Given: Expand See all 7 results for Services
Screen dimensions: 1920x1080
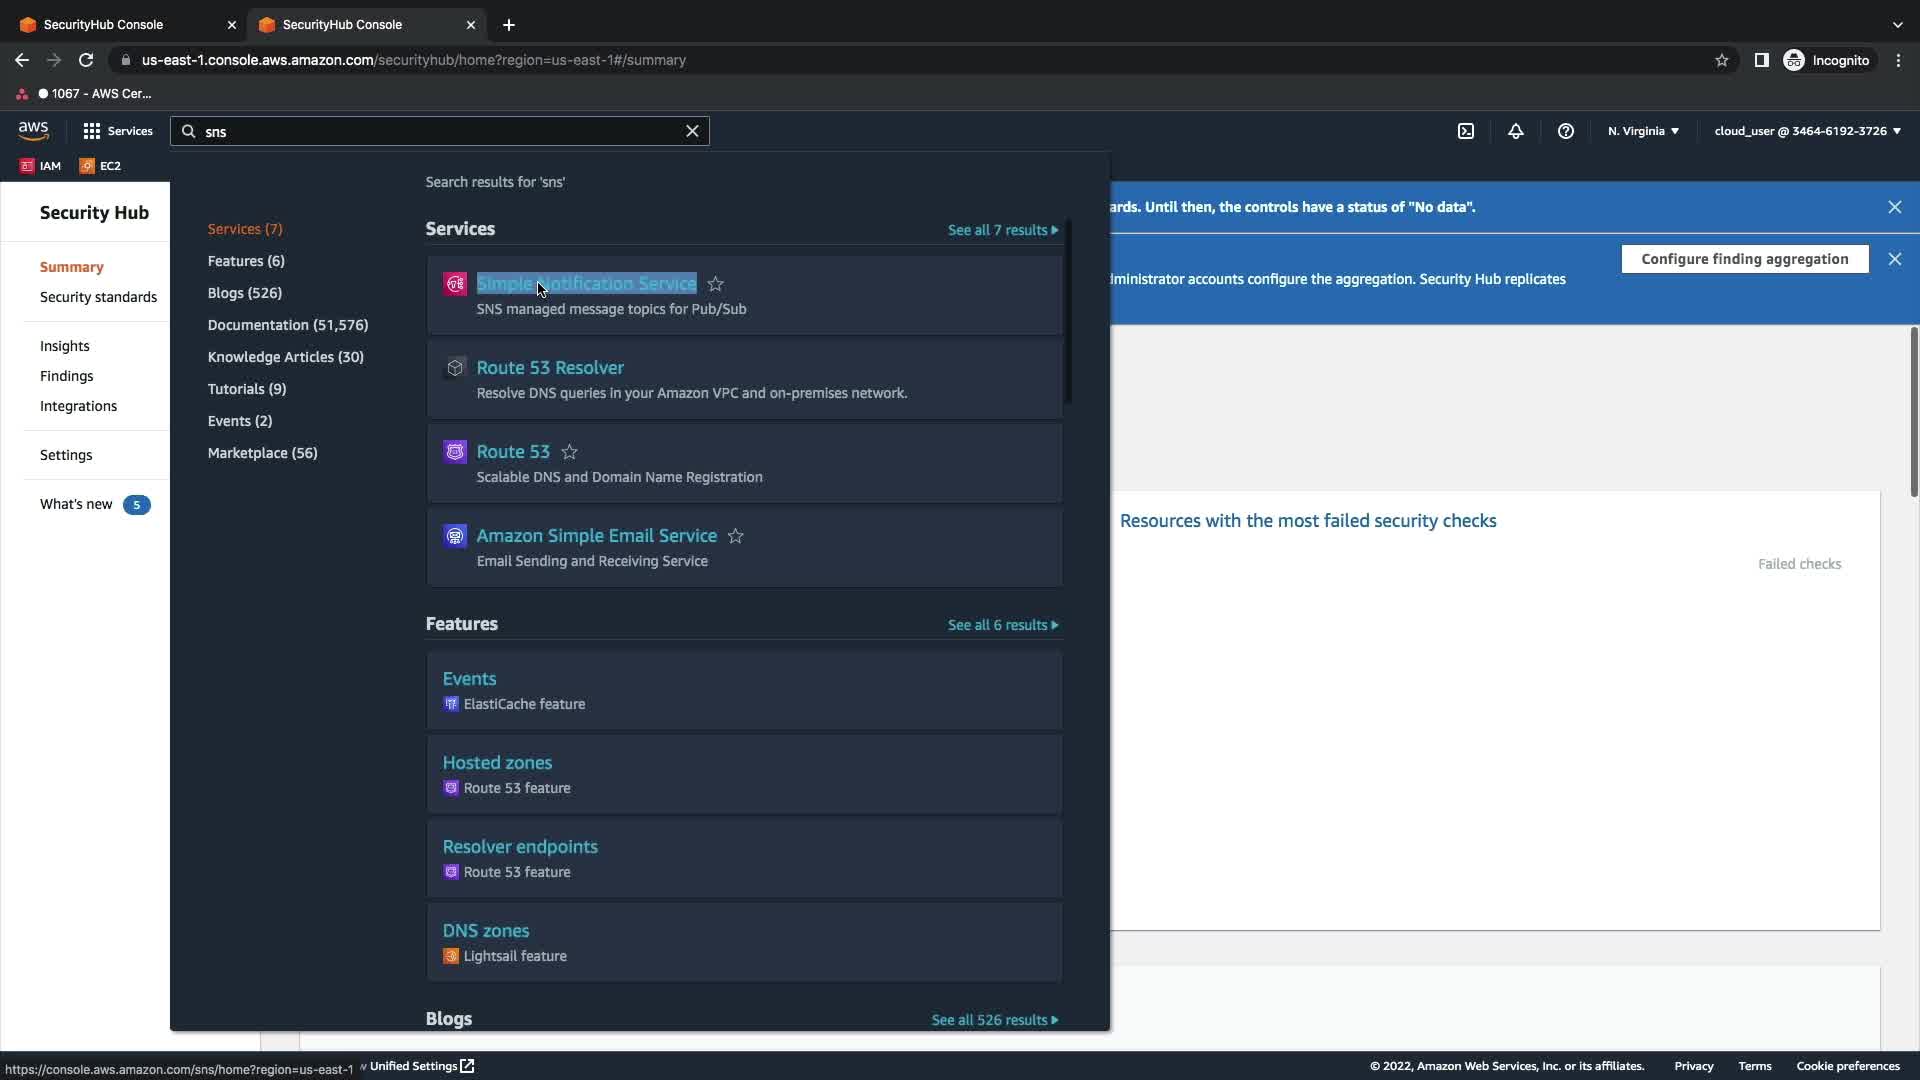Looking at the screenshot, I should 1002,230.
